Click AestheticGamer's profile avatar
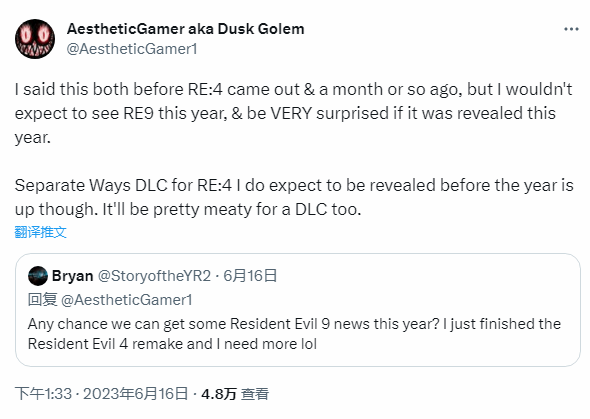 tap(35, 39)
